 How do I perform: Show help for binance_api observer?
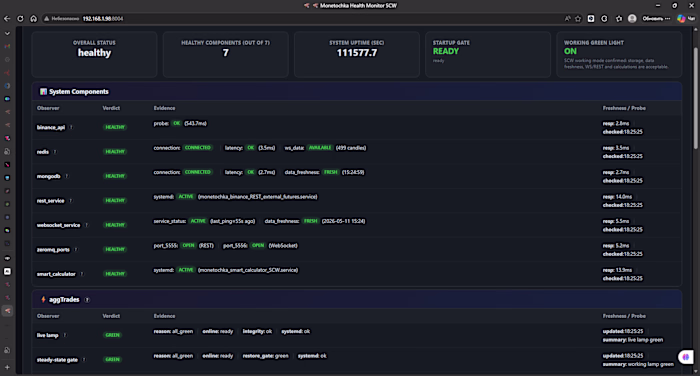click(x=71, y=127)
